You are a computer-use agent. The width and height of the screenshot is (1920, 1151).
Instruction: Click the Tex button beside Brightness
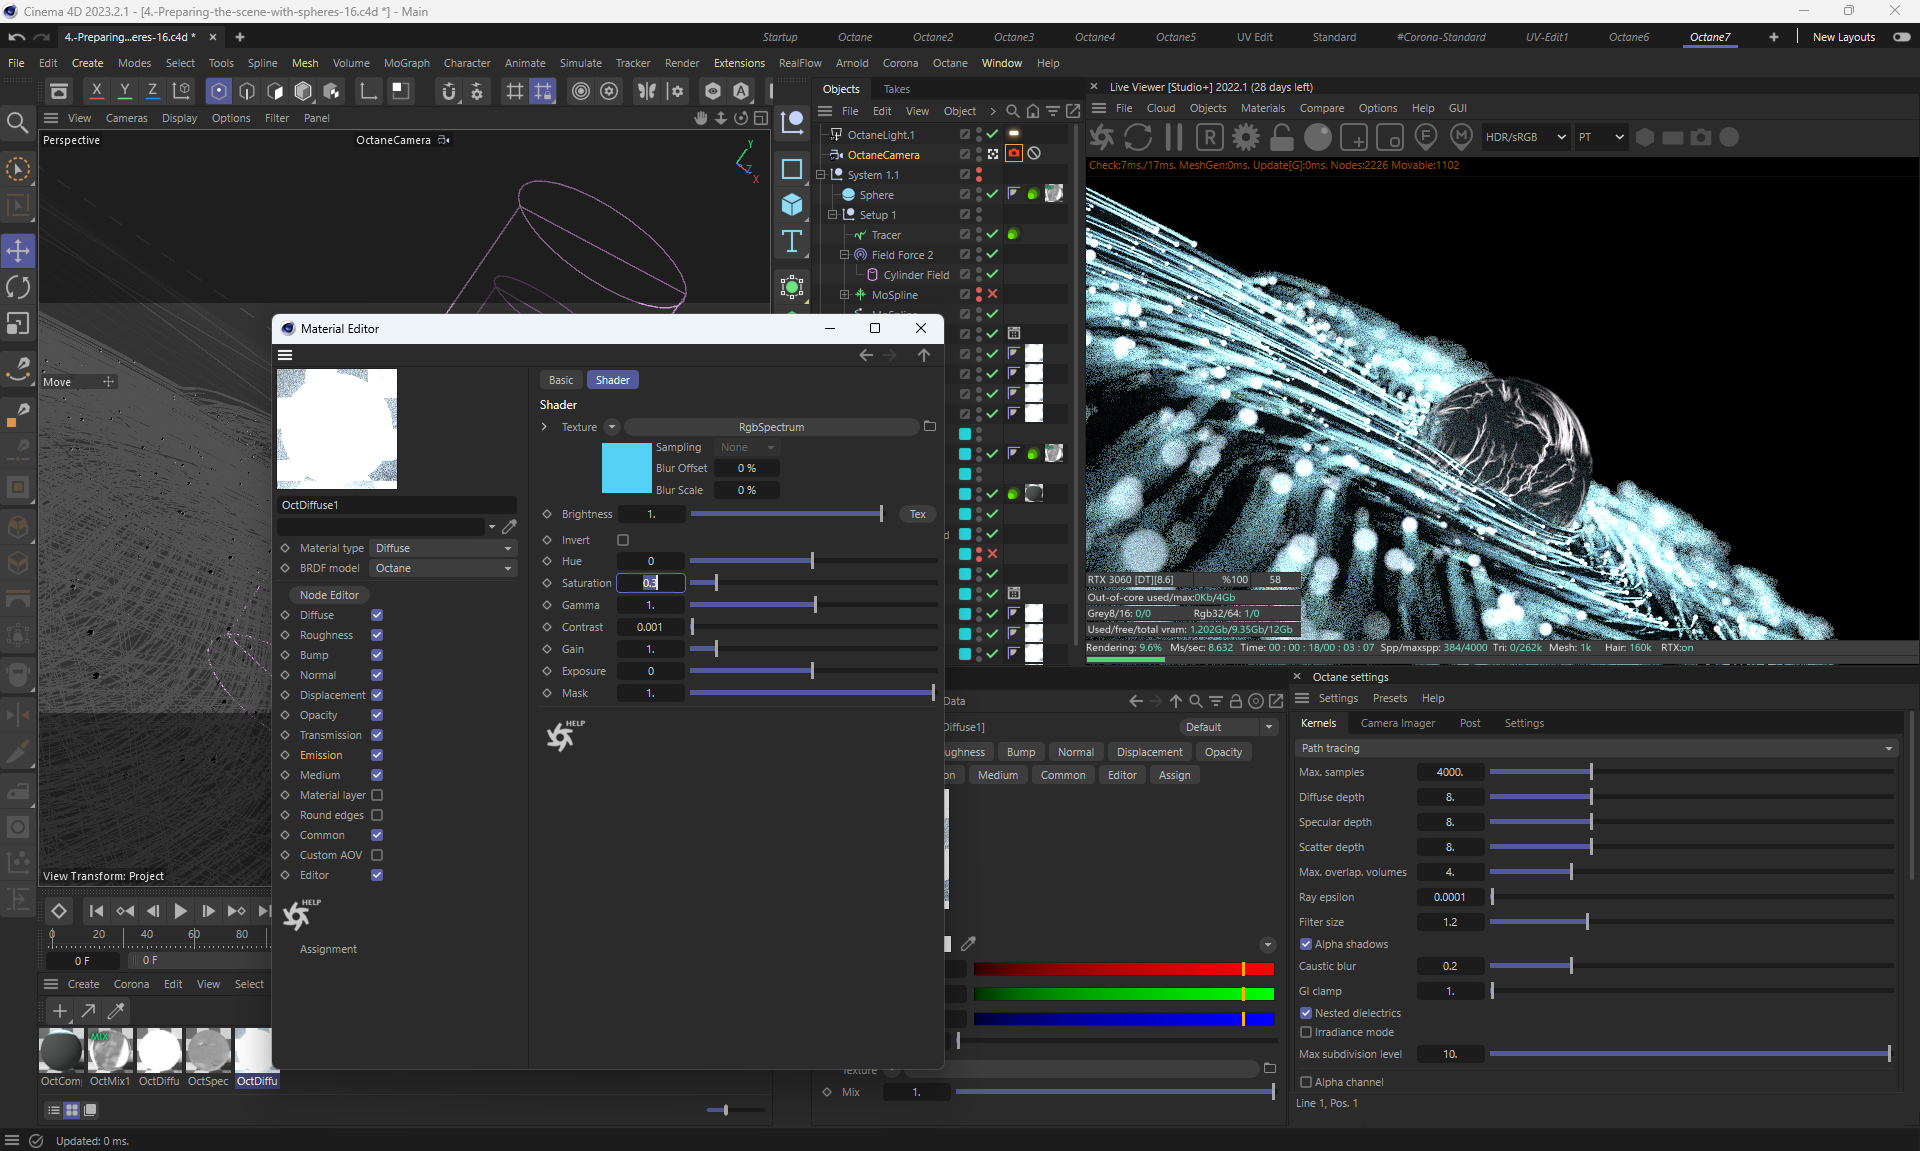917,514
